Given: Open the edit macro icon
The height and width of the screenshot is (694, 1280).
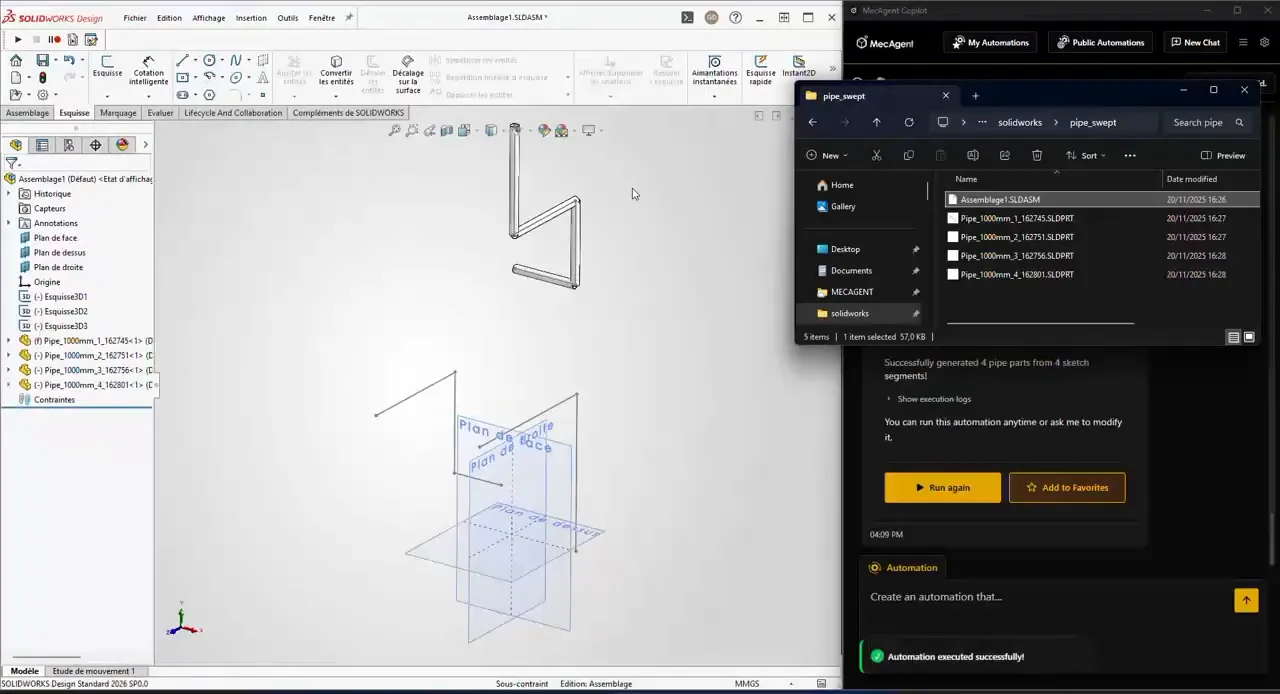Looking at the screenshot, I should (91, 40).
